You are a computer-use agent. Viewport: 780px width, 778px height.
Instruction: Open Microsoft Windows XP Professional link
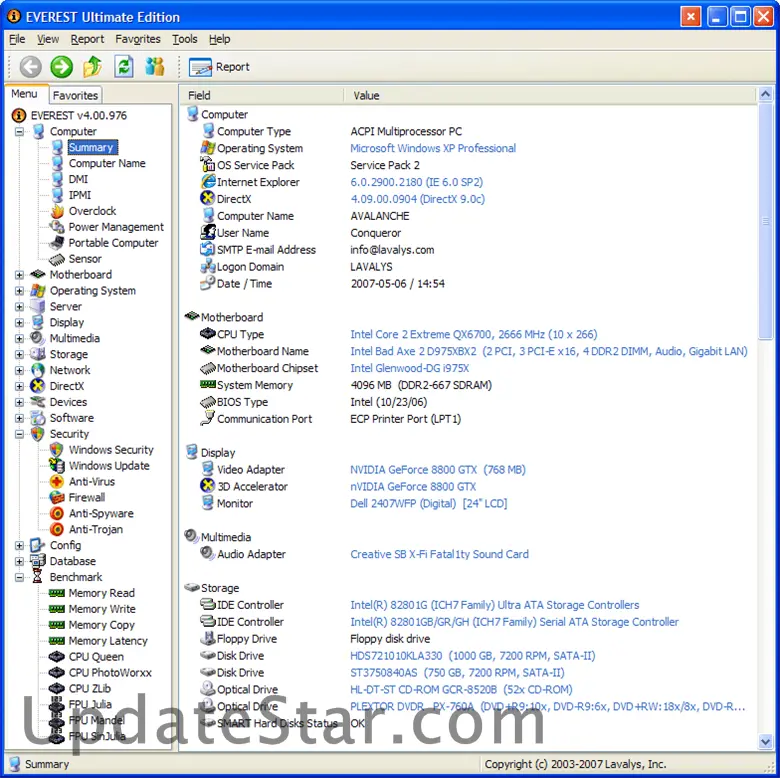(x=433, y=148)
